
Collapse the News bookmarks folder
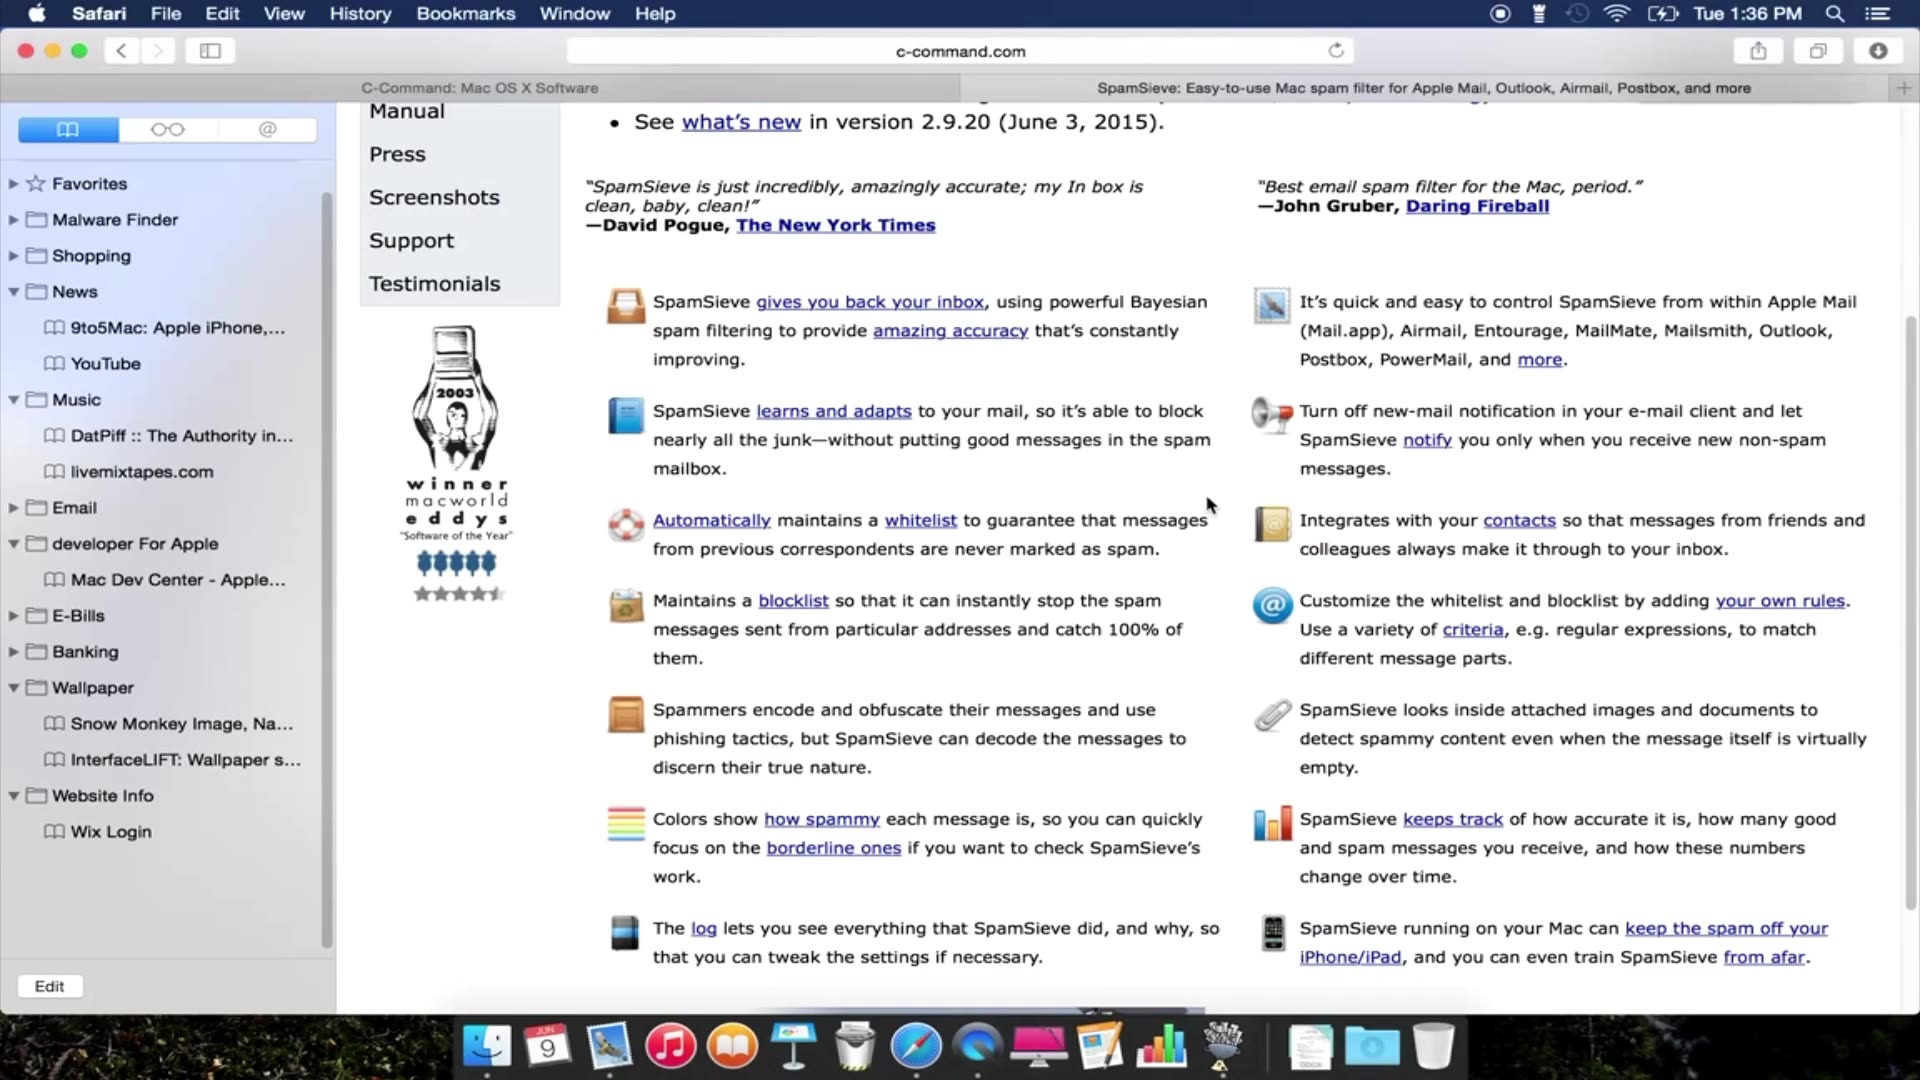tap(13, 292)
